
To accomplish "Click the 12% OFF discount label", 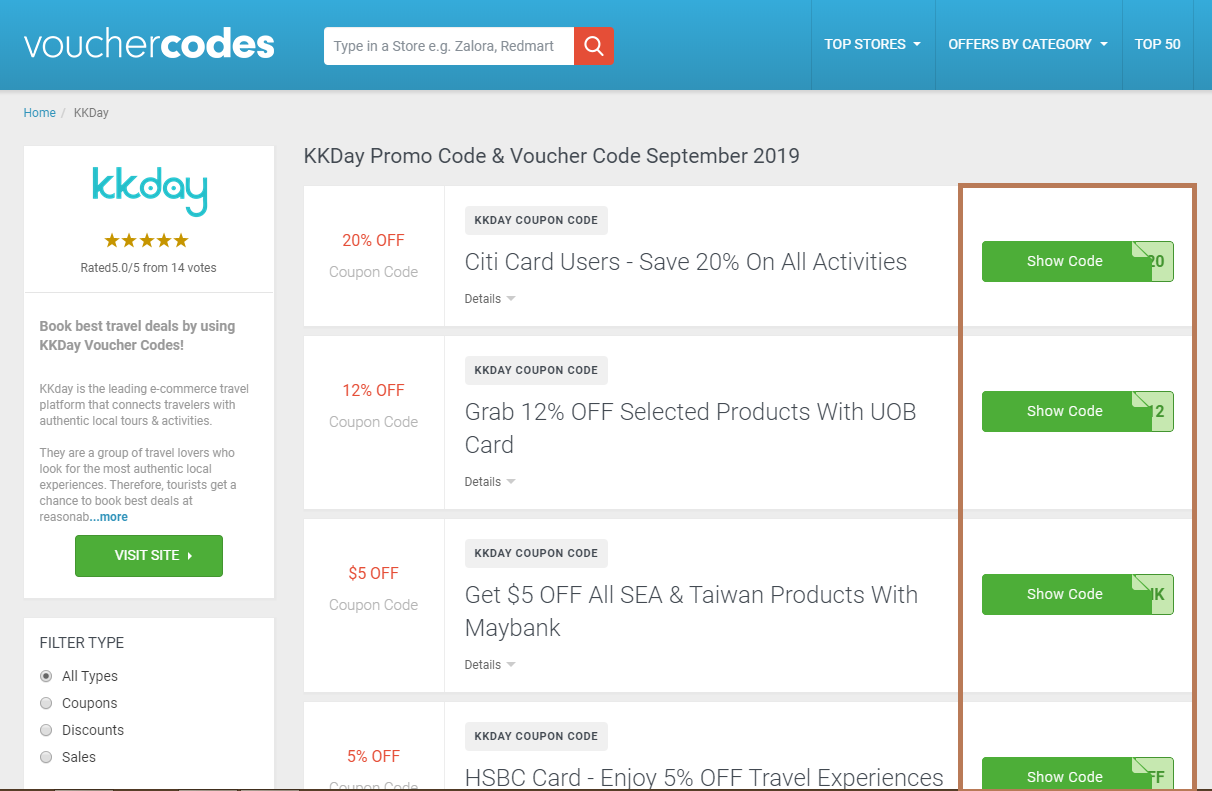I will tap(373, 390).
